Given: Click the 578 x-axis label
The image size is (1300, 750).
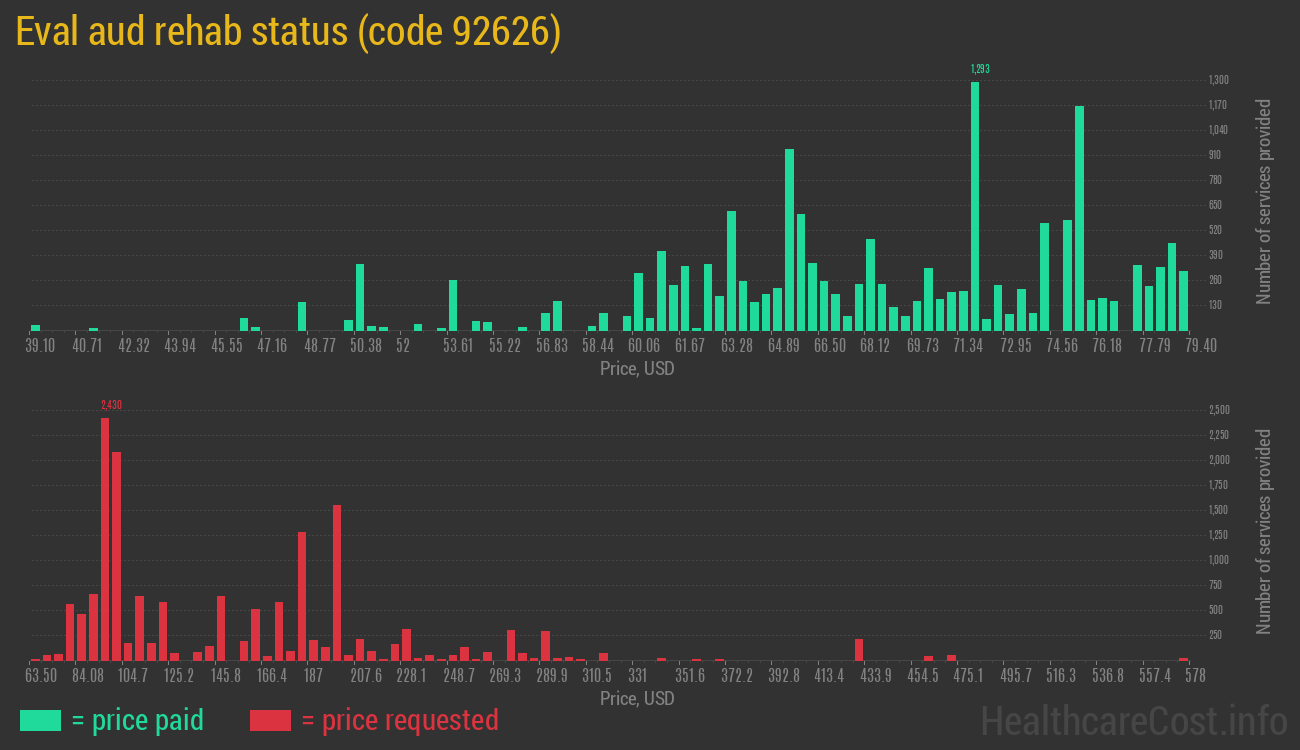Looking at the screenshot, I should click(1194, 676).
